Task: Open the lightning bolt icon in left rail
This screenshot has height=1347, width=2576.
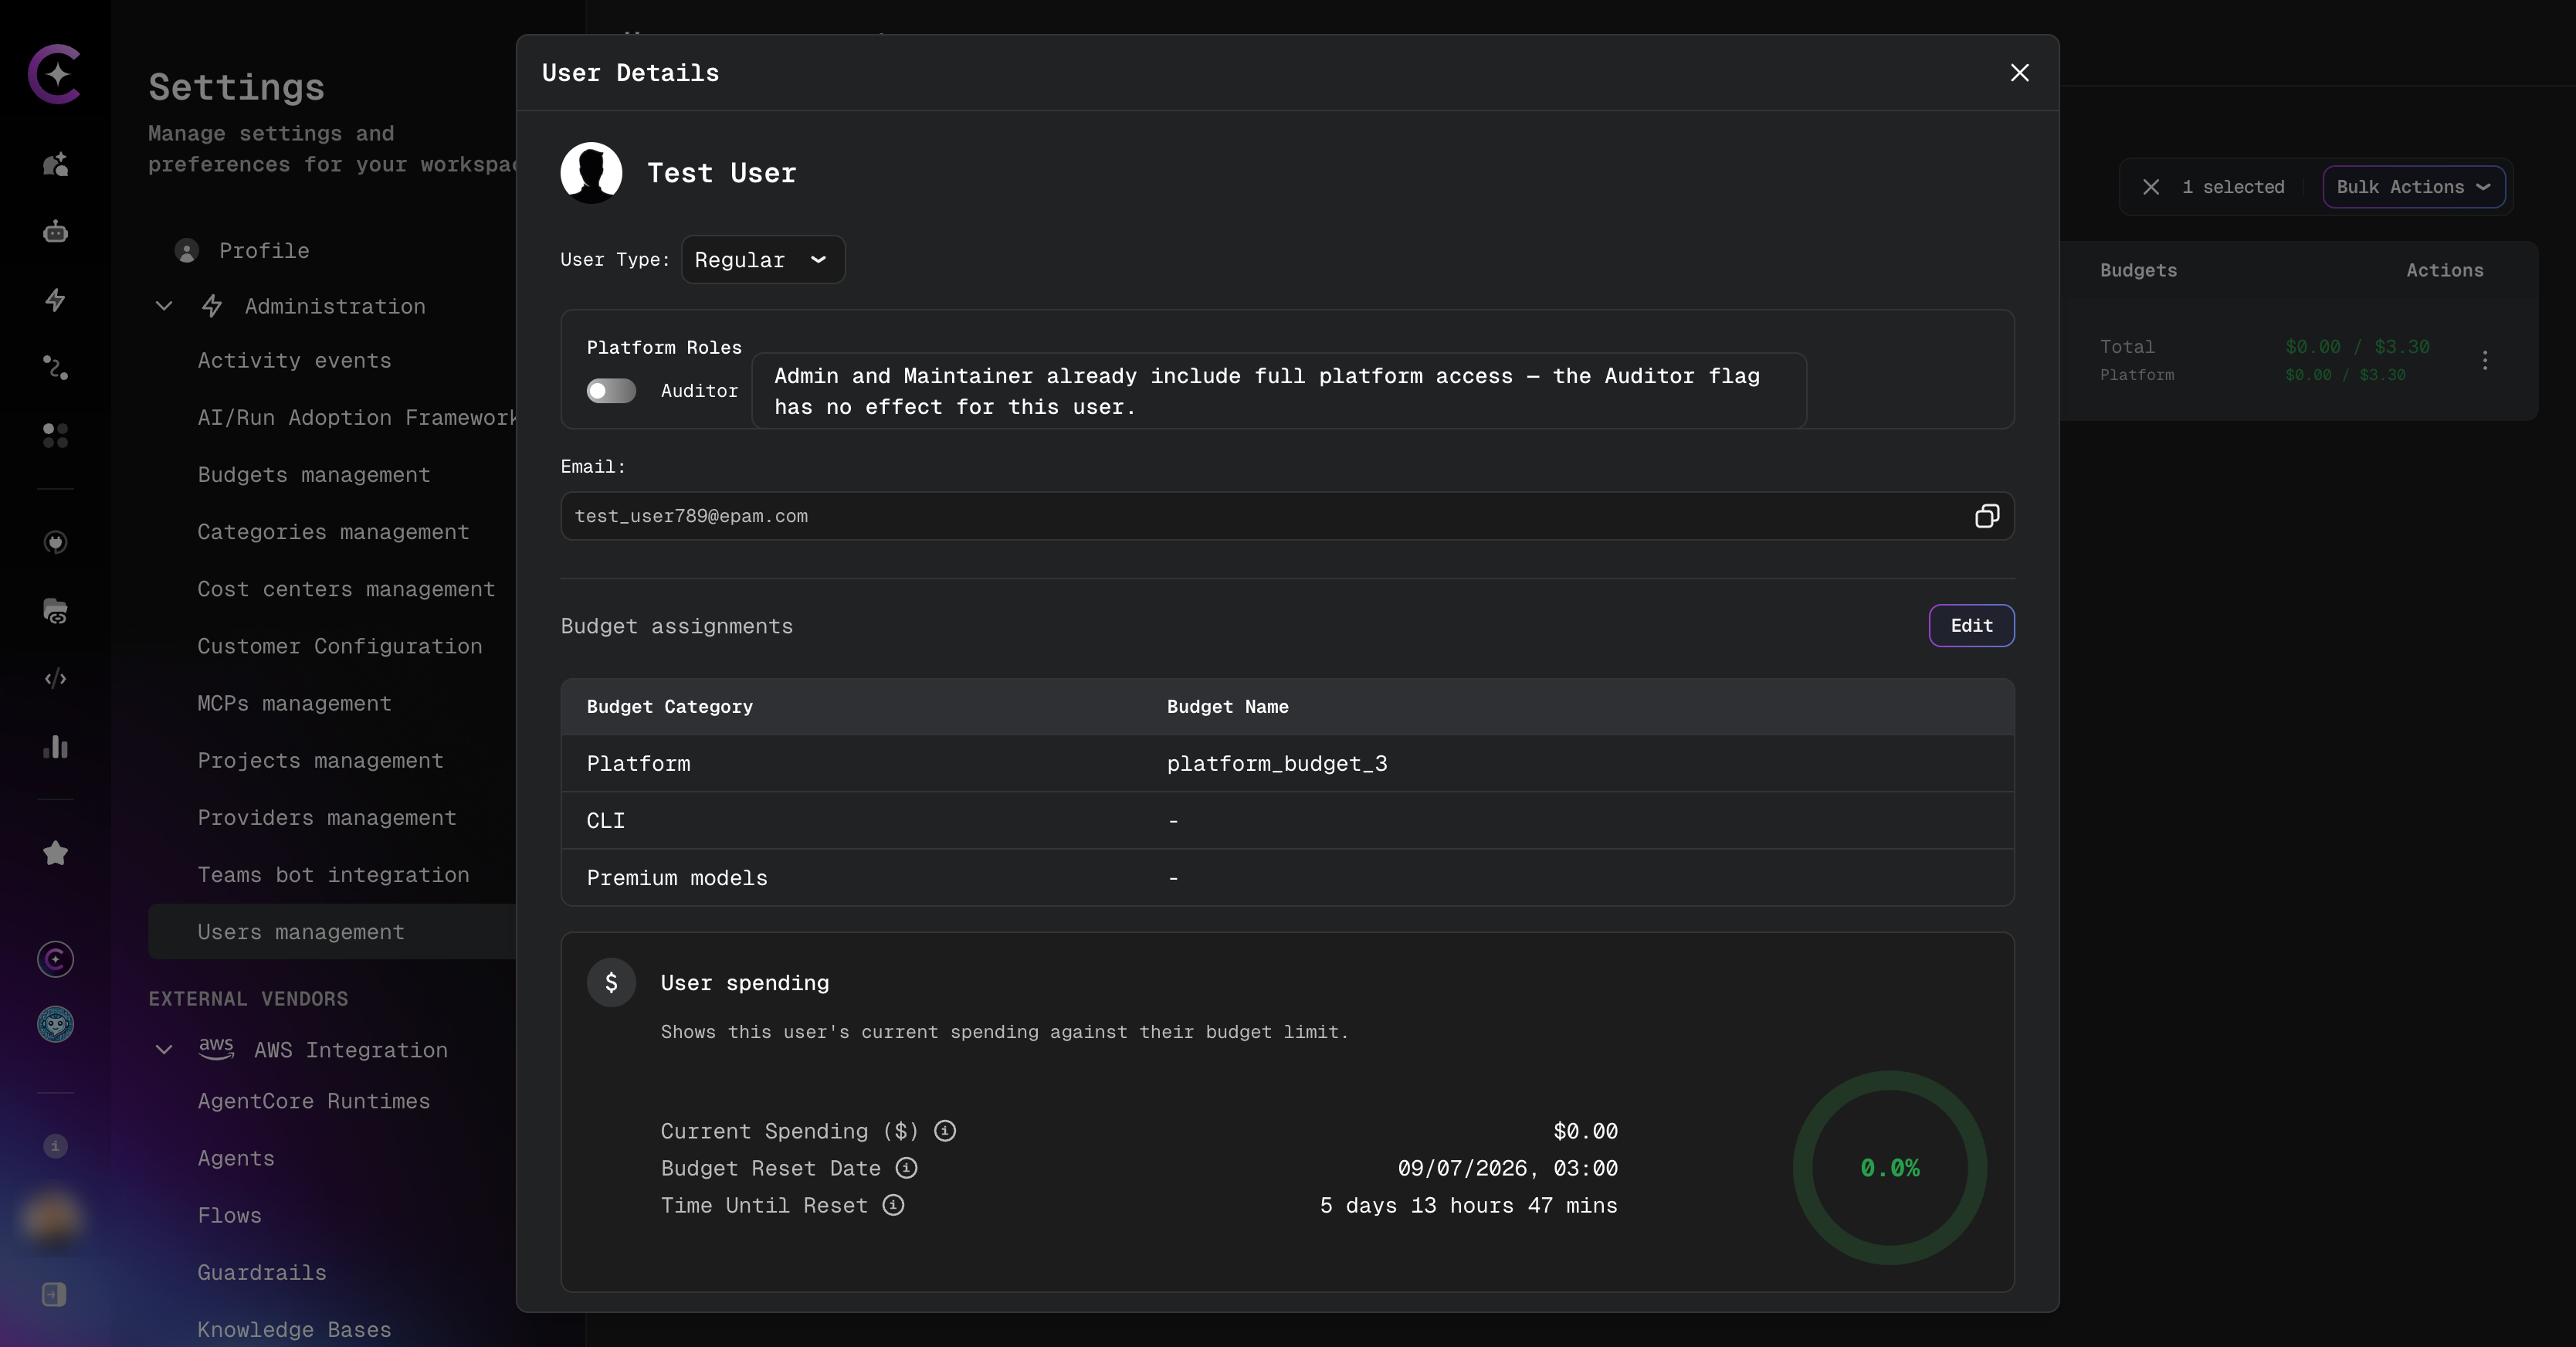Action: click(x=55, y=300)
